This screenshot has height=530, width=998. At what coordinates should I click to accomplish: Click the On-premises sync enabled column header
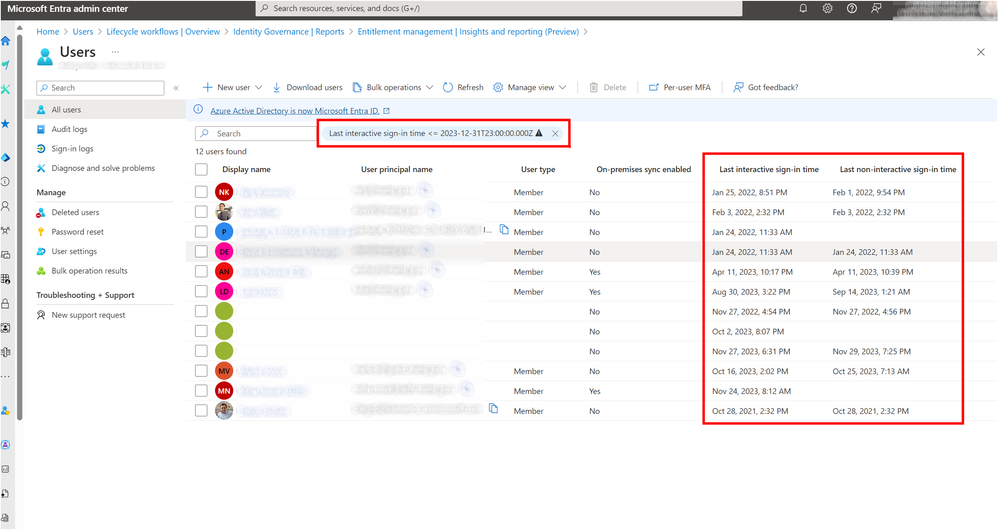pyautogui.click(x=643, y=169)
